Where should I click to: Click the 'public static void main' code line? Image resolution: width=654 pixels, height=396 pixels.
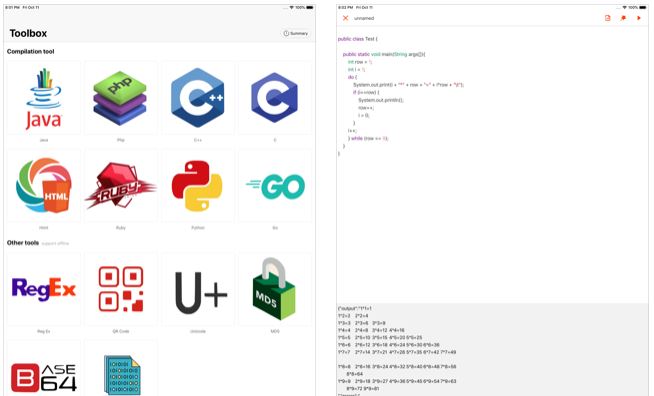click(384, 54)
